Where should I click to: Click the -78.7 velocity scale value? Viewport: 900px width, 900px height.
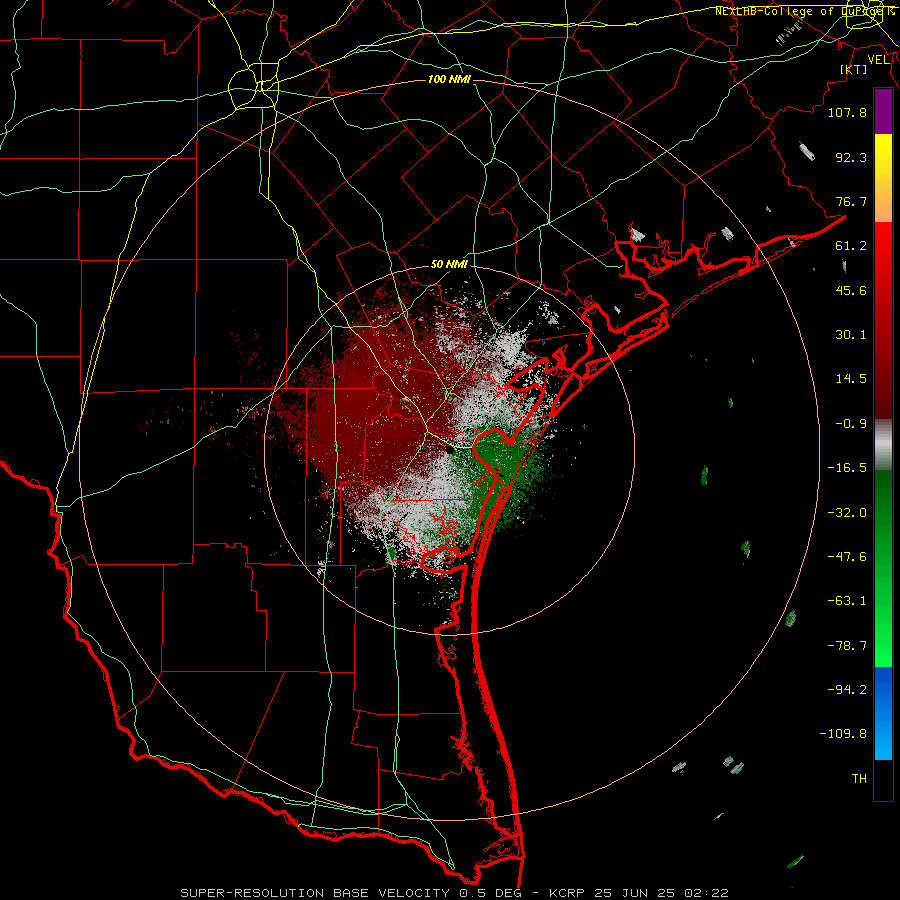point(847,646)
